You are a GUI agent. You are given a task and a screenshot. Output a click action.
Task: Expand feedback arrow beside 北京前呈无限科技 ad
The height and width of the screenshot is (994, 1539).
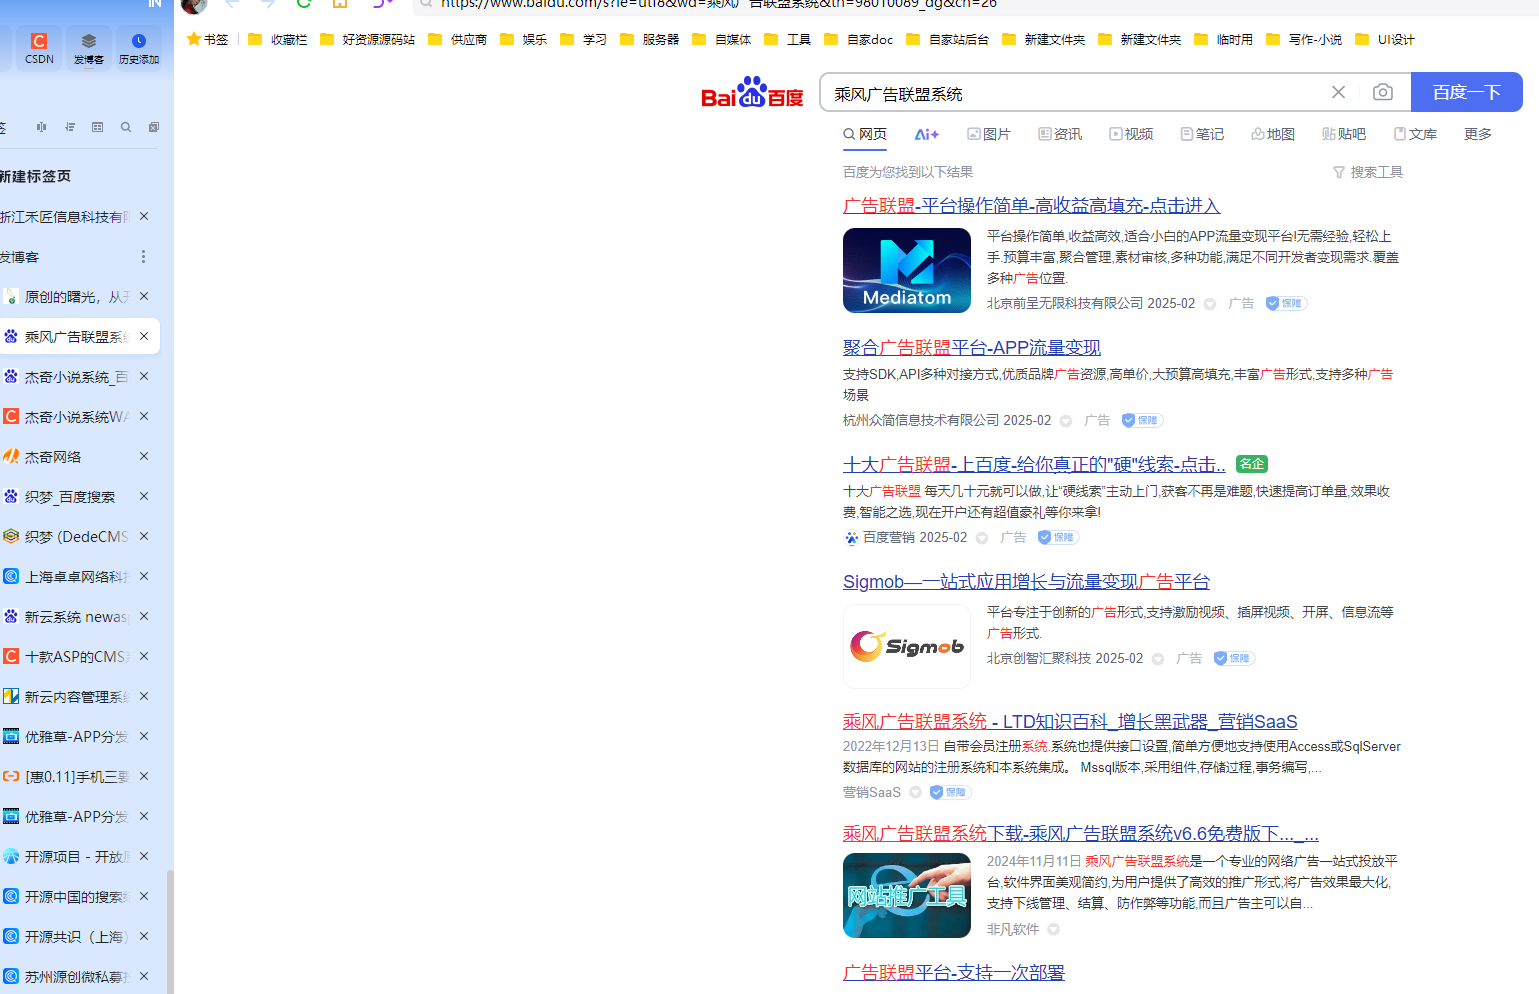[x=1210, y=304]
